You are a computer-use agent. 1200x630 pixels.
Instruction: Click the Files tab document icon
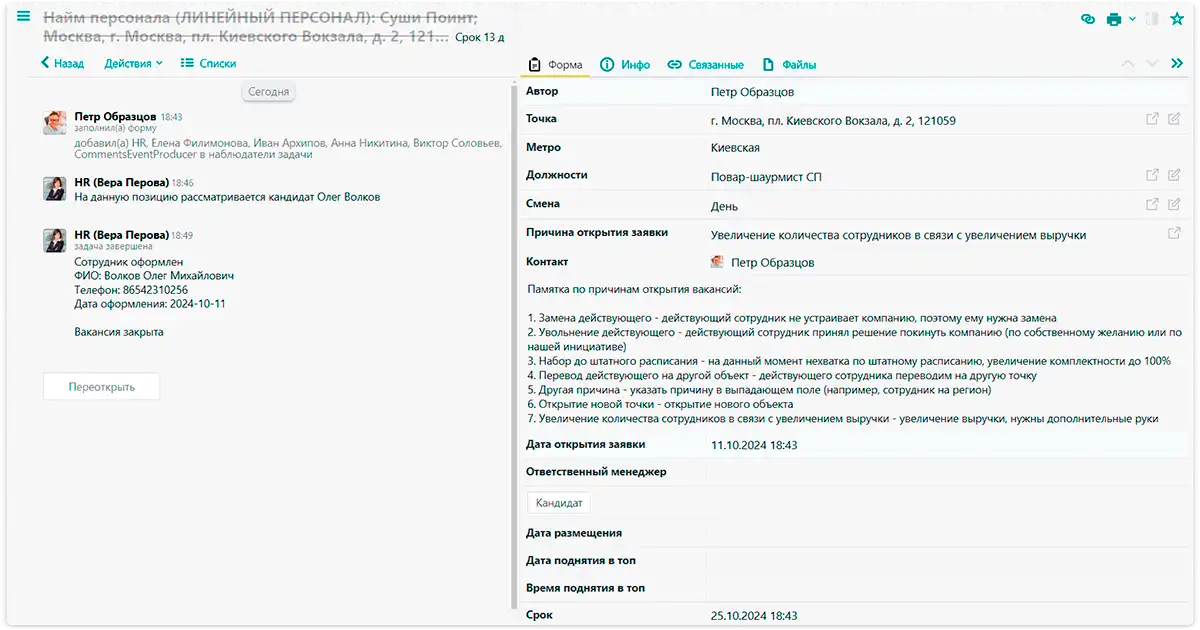[x=768, y=65]
